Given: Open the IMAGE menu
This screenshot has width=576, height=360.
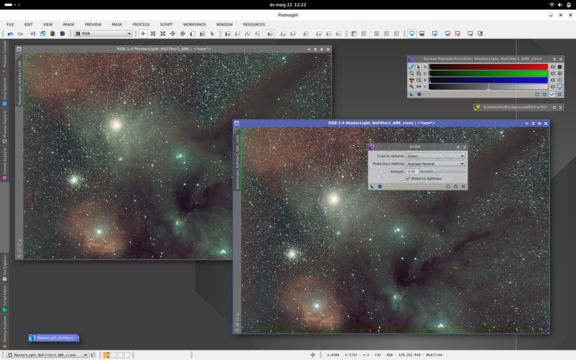Looking at the screenshot, I should [x=69, y=24].
